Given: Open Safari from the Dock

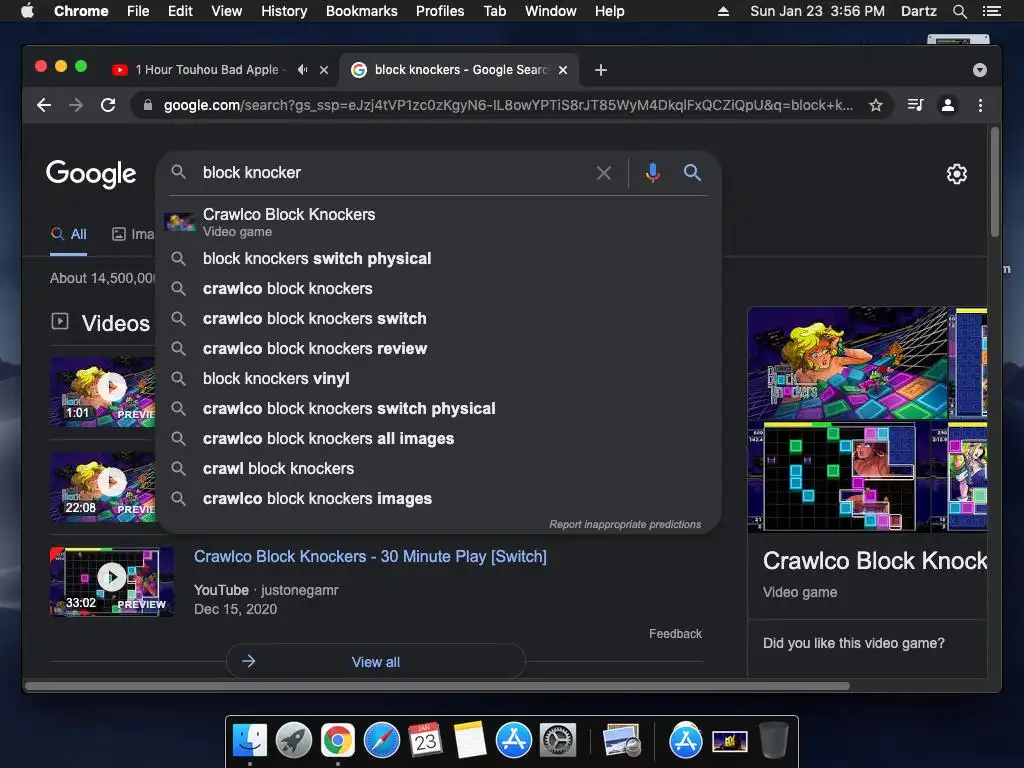Looking at the screenshot, I should click(x=381, y=741).
